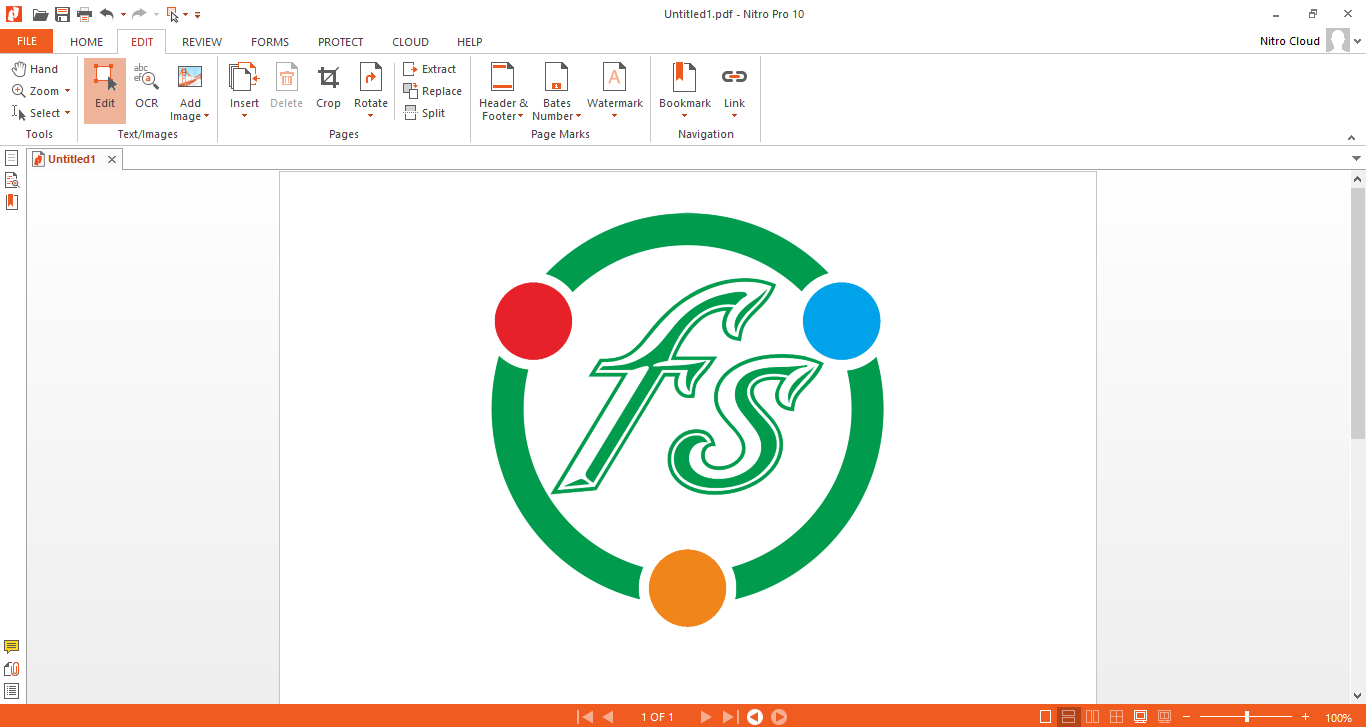Toggle the rightmost status bar view icon
The width and height of the screenshot is (1366, 727).
tap(1164, 717)
